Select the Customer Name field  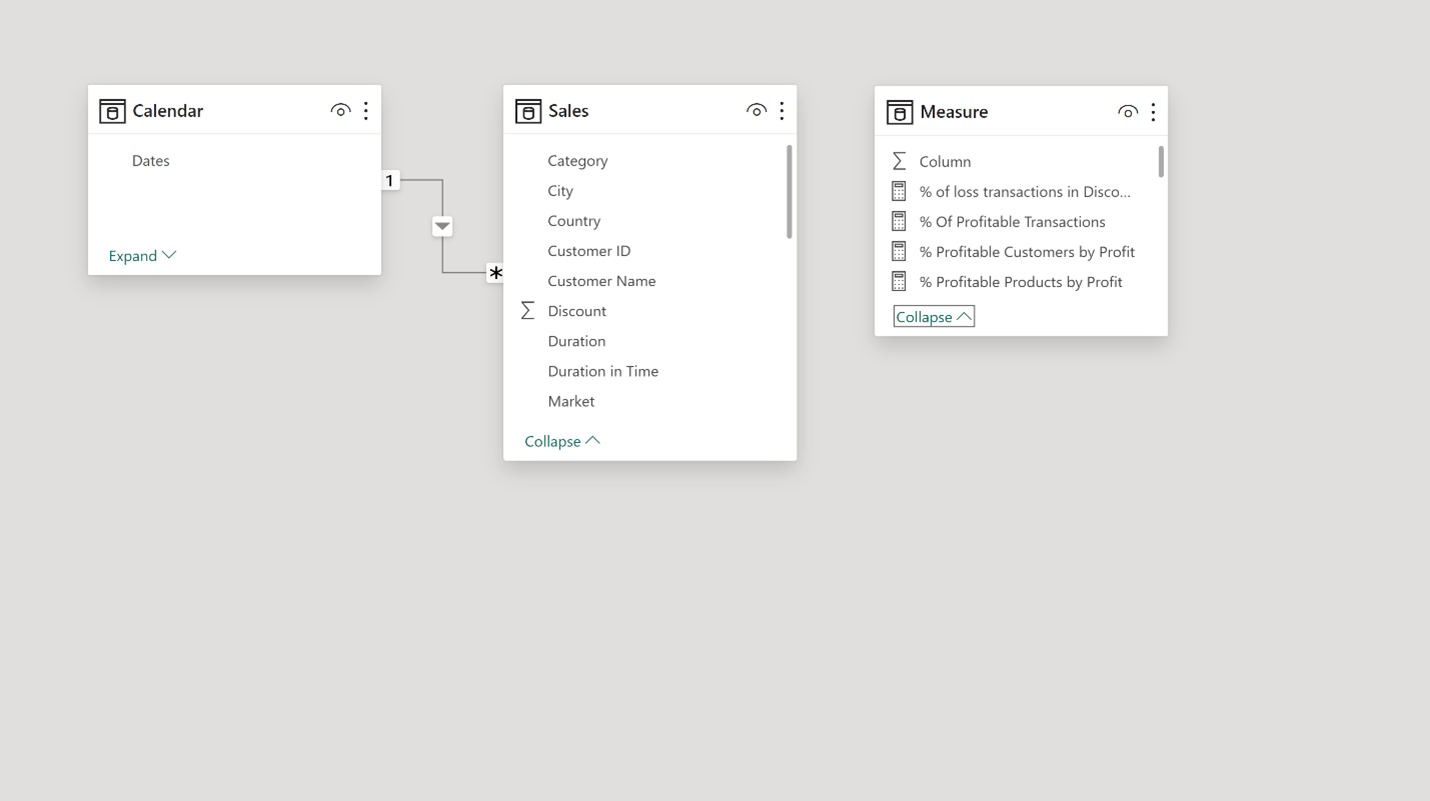[x=601, y=281]
